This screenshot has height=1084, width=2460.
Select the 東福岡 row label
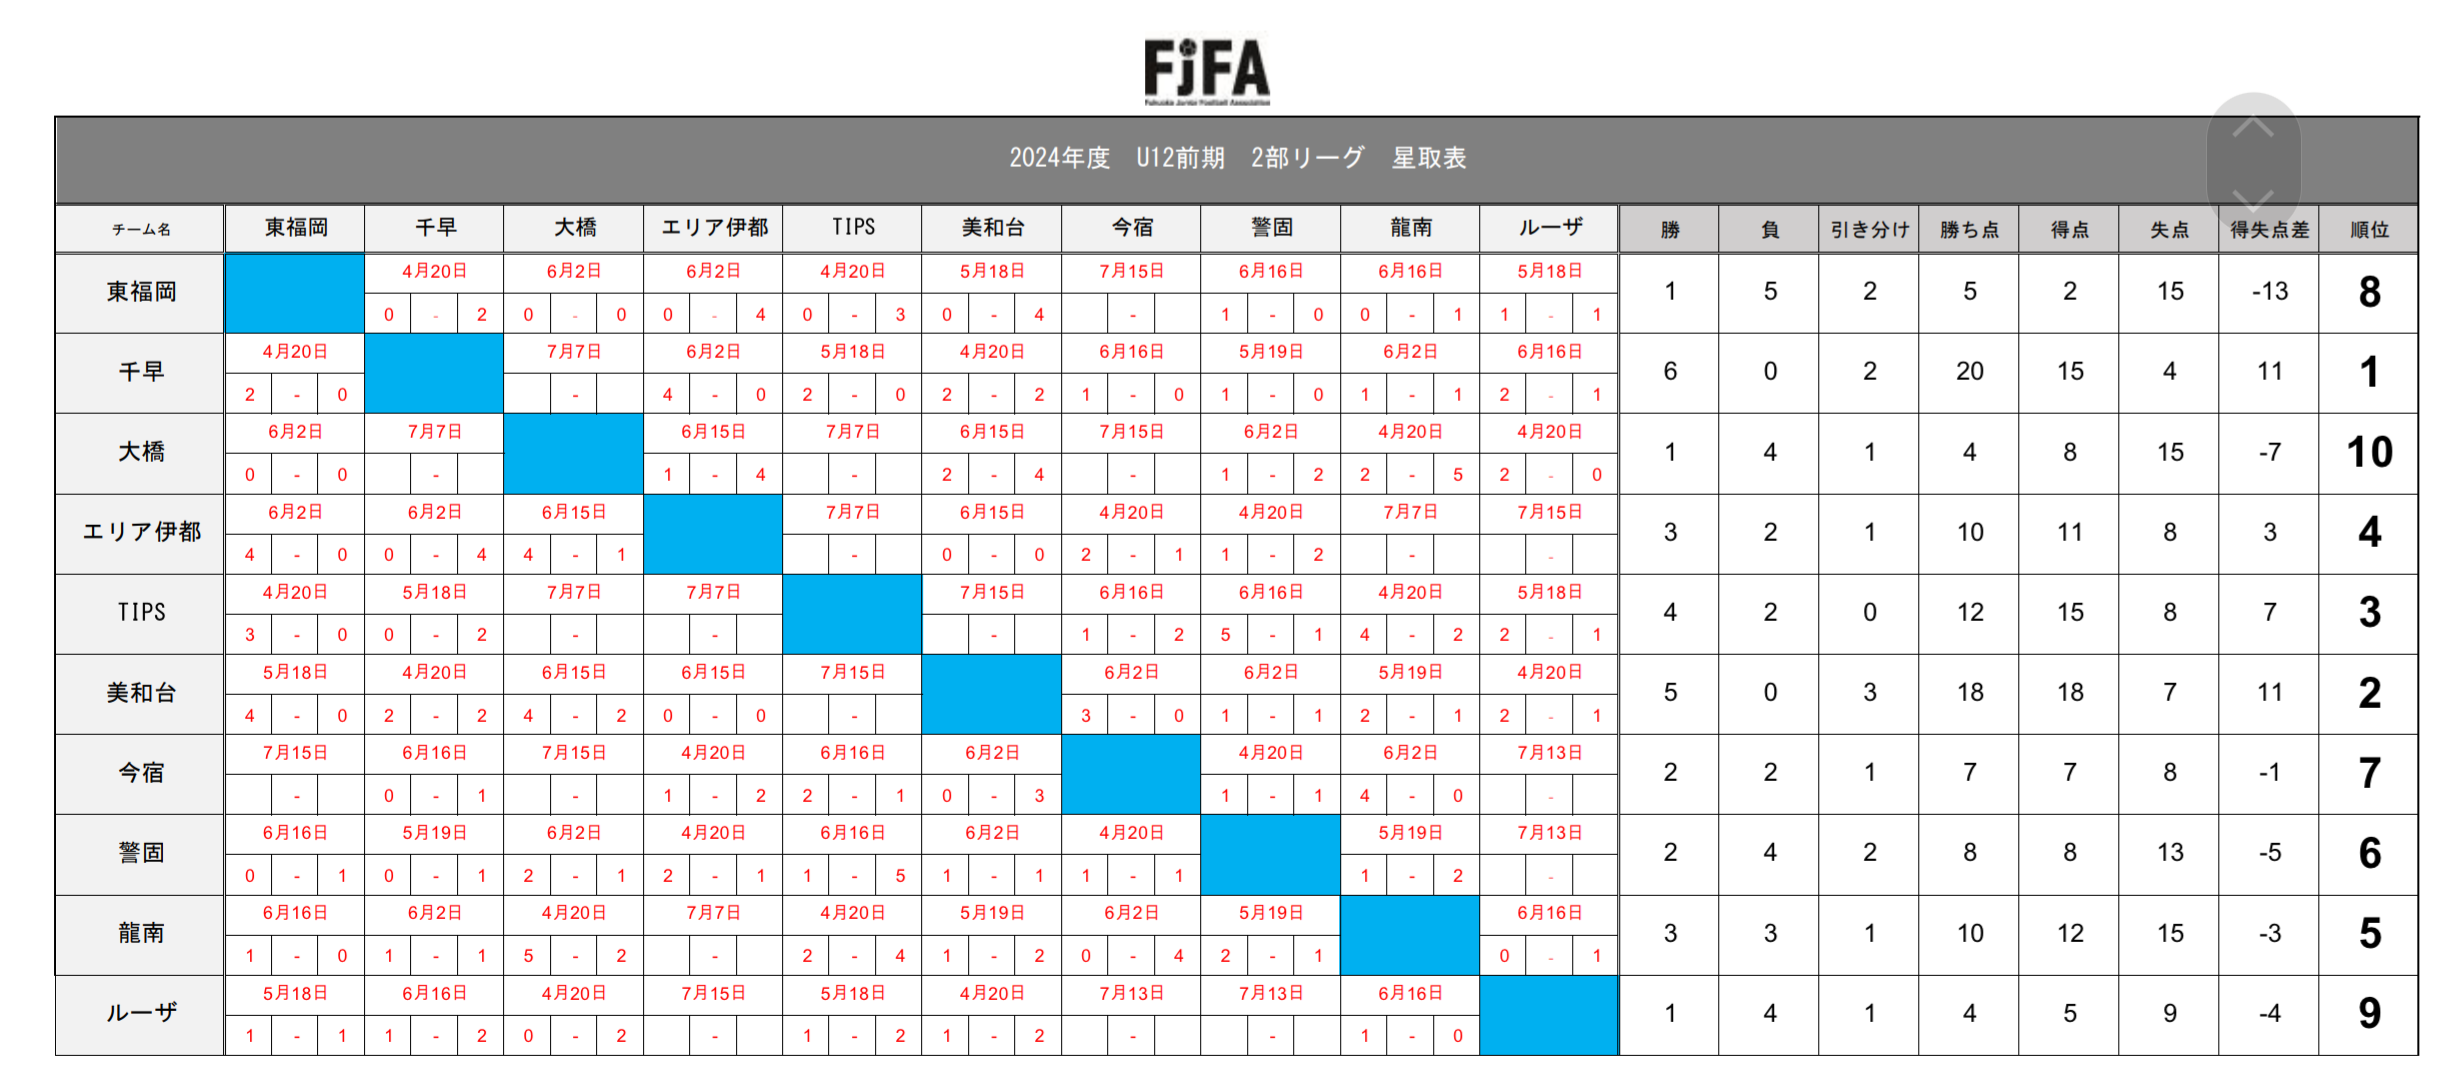(x=141, y=292)
